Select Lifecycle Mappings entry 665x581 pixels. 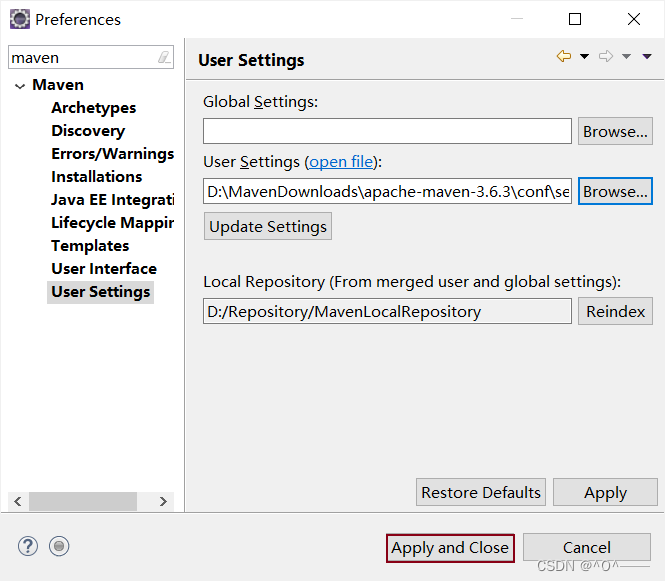point(112,222)
